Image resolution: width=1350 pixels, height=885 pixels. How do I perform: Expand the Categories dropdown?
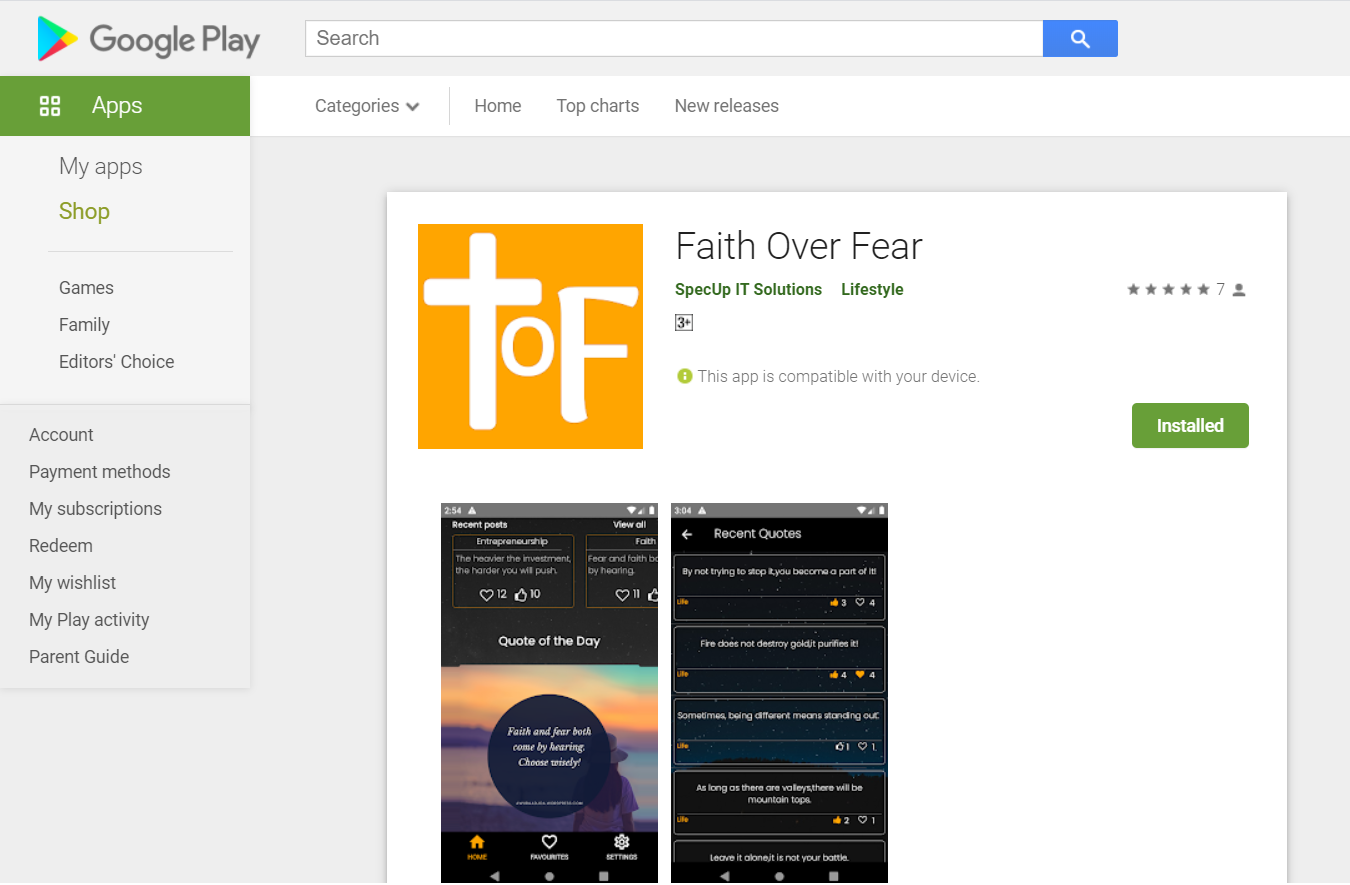coord(366,106)
